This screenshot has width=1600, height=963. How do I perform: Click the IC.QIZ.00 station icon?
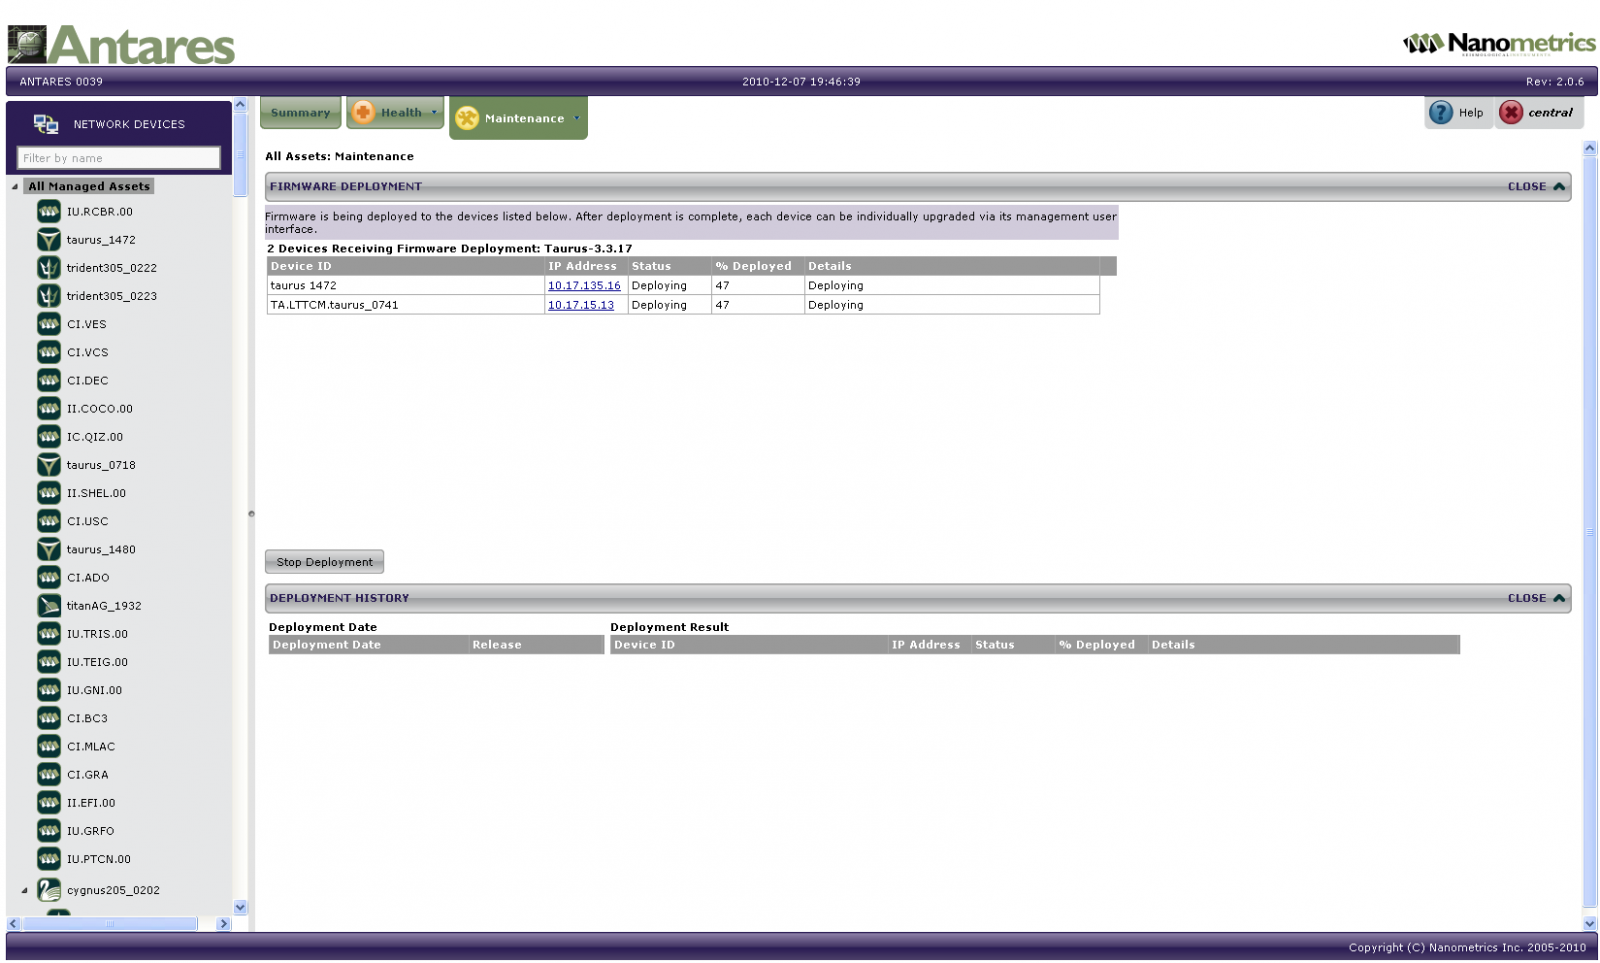(x=49, y=436)
